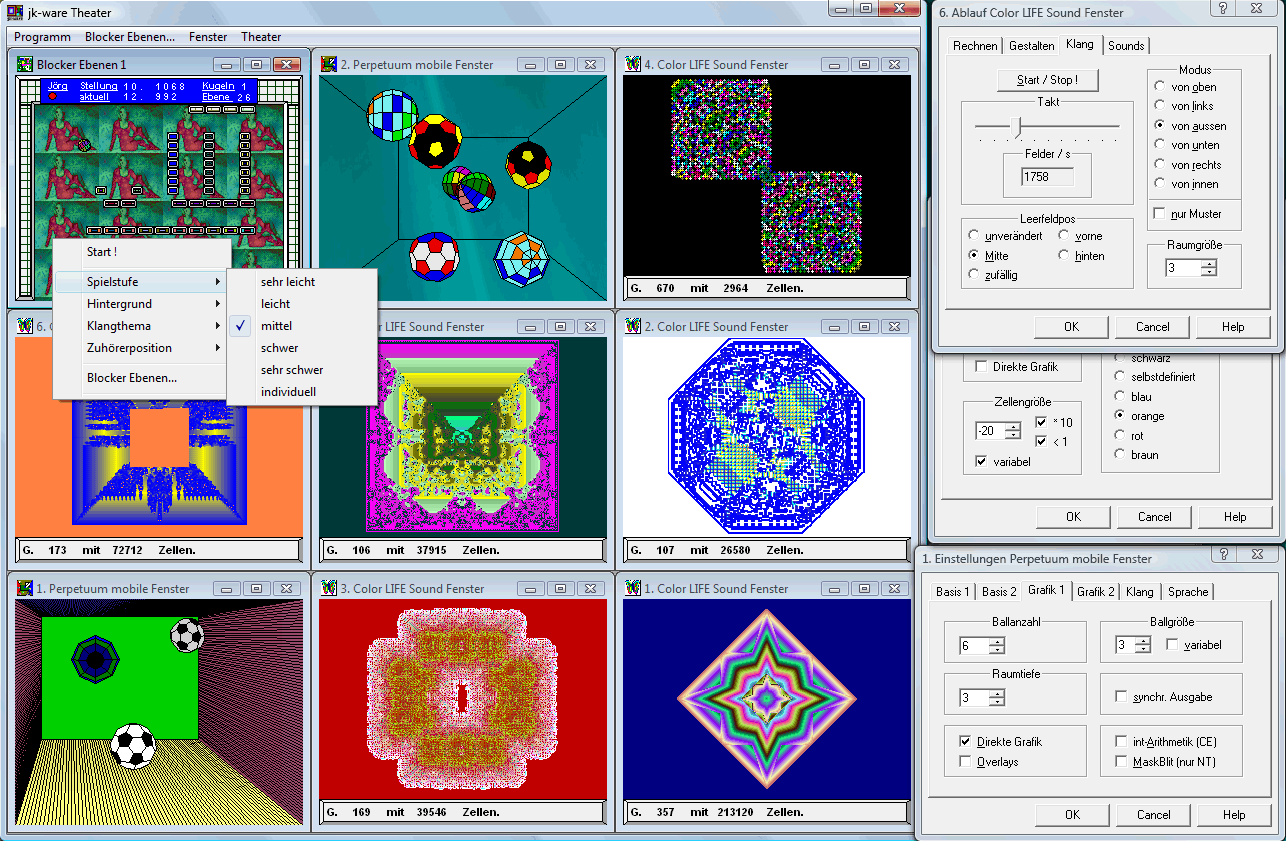Switch to the Rechnen tab
Viewport: 1286px width, 841px height.
975,46
